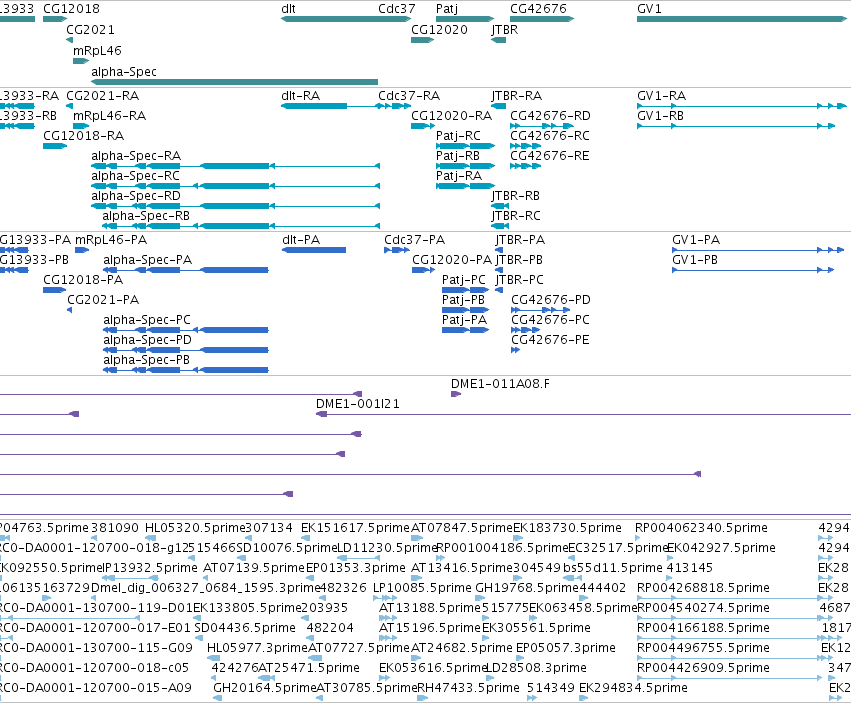The height and width of the screenshot is (703, 851).
Task: Click the alpha-Spec gene label
Action: [x=124, y=72]
